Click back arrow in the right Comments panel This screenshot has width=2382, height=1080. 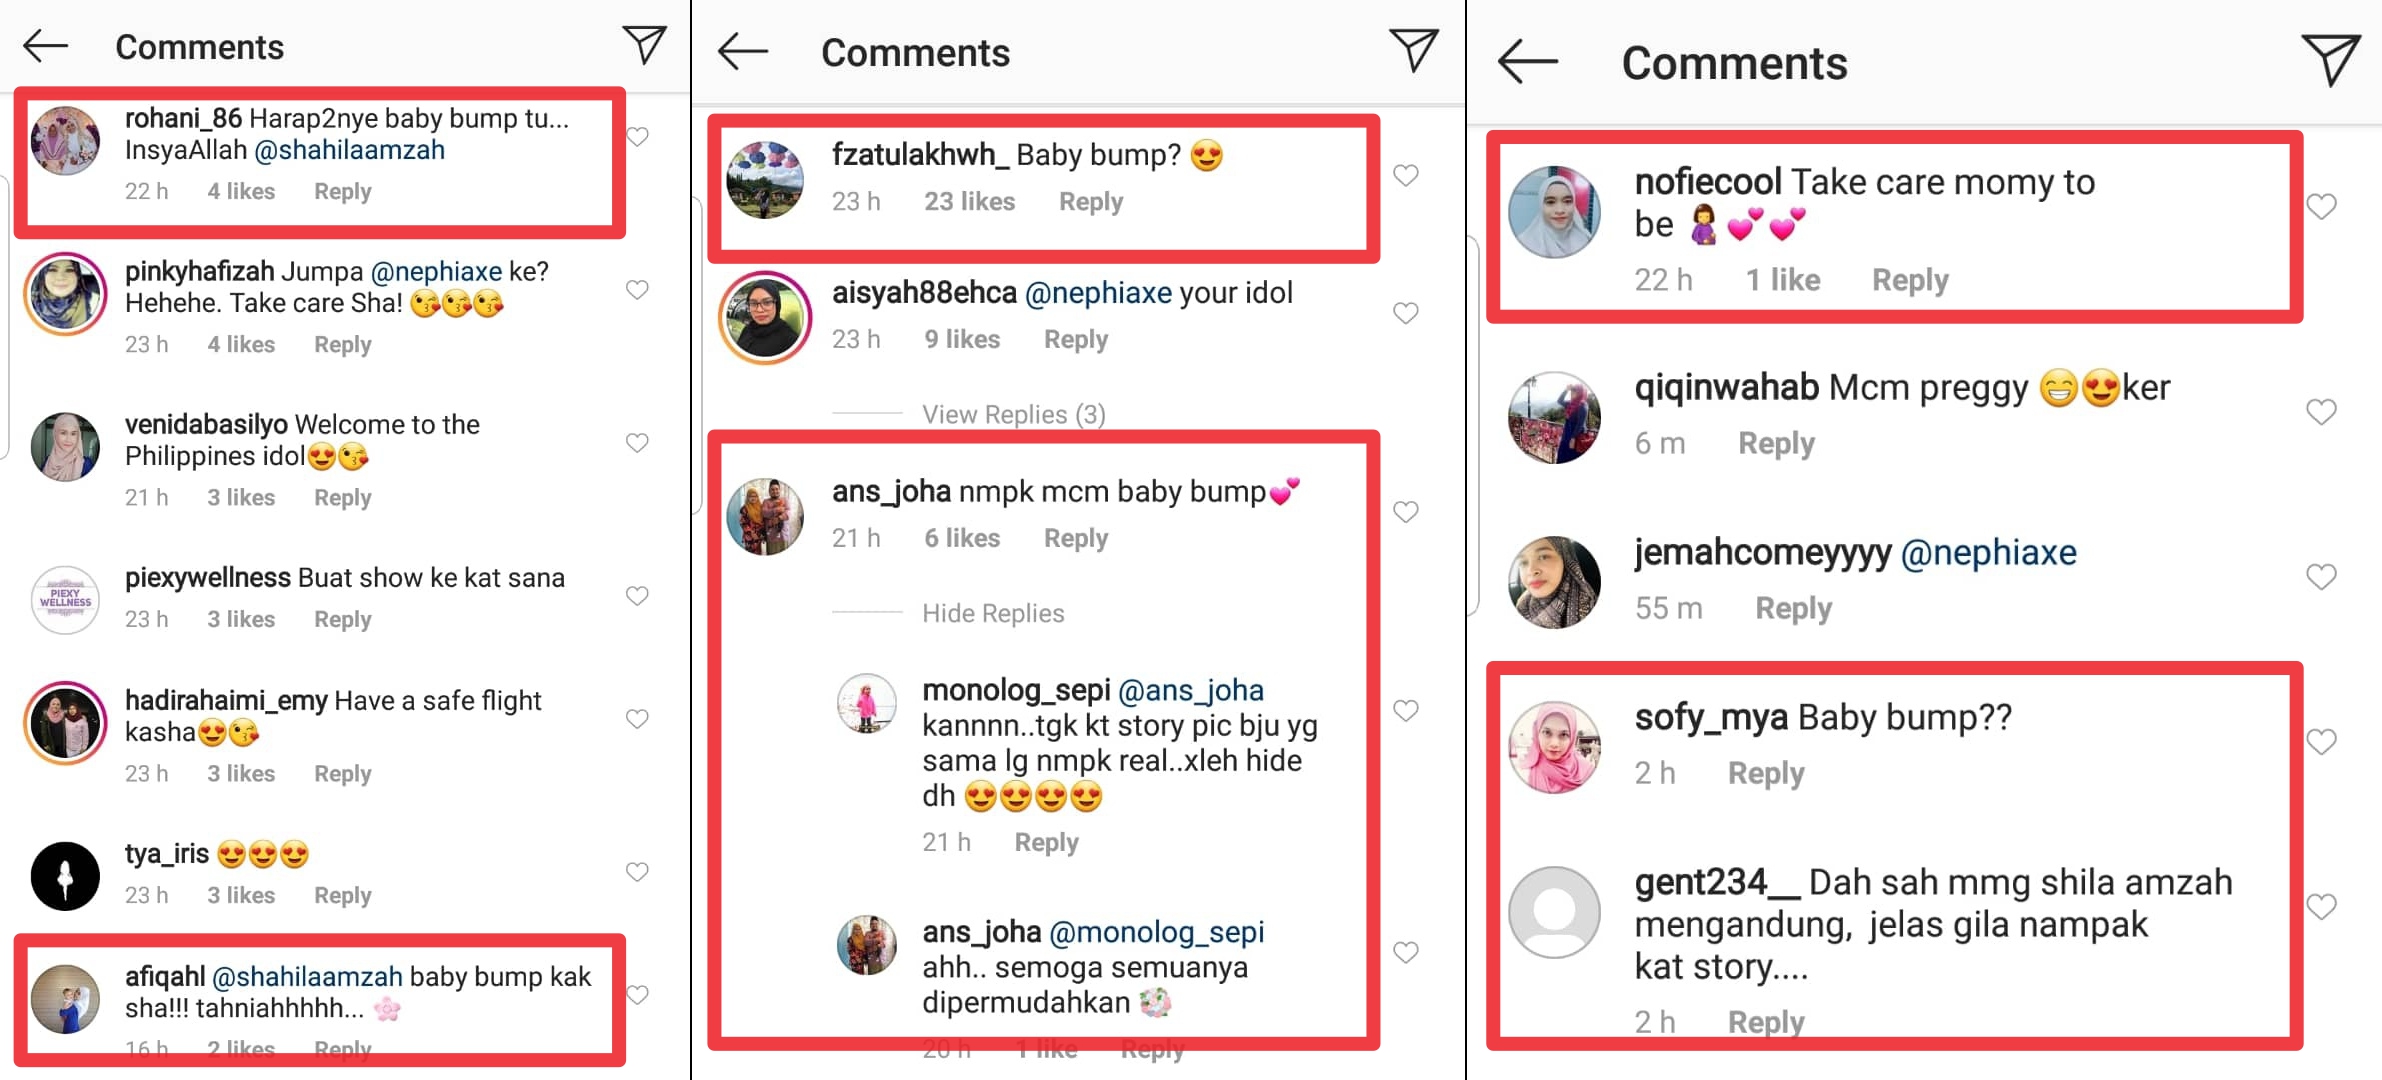[1527, 62]
